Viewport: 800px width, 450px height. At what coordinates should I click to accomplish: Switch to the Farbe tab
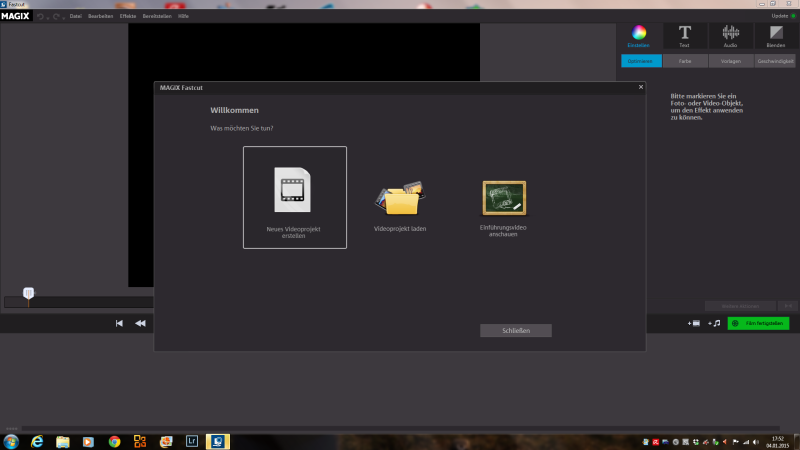click(685, 61)
